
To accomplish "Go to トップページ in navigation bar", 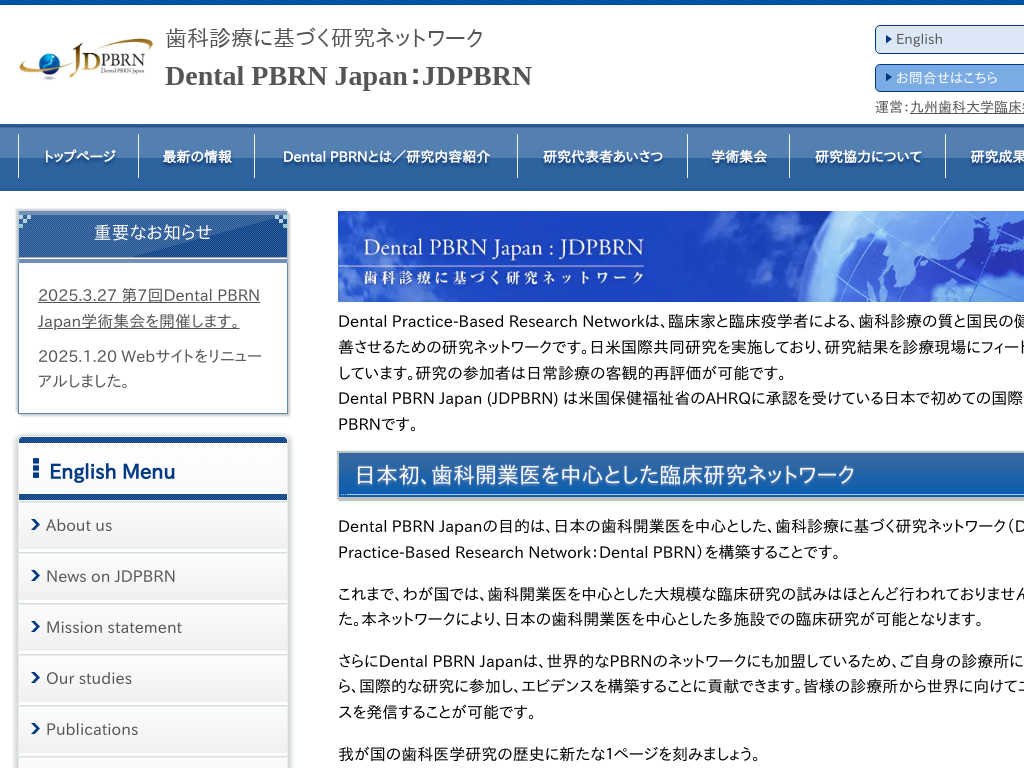I will coord(79,156).
